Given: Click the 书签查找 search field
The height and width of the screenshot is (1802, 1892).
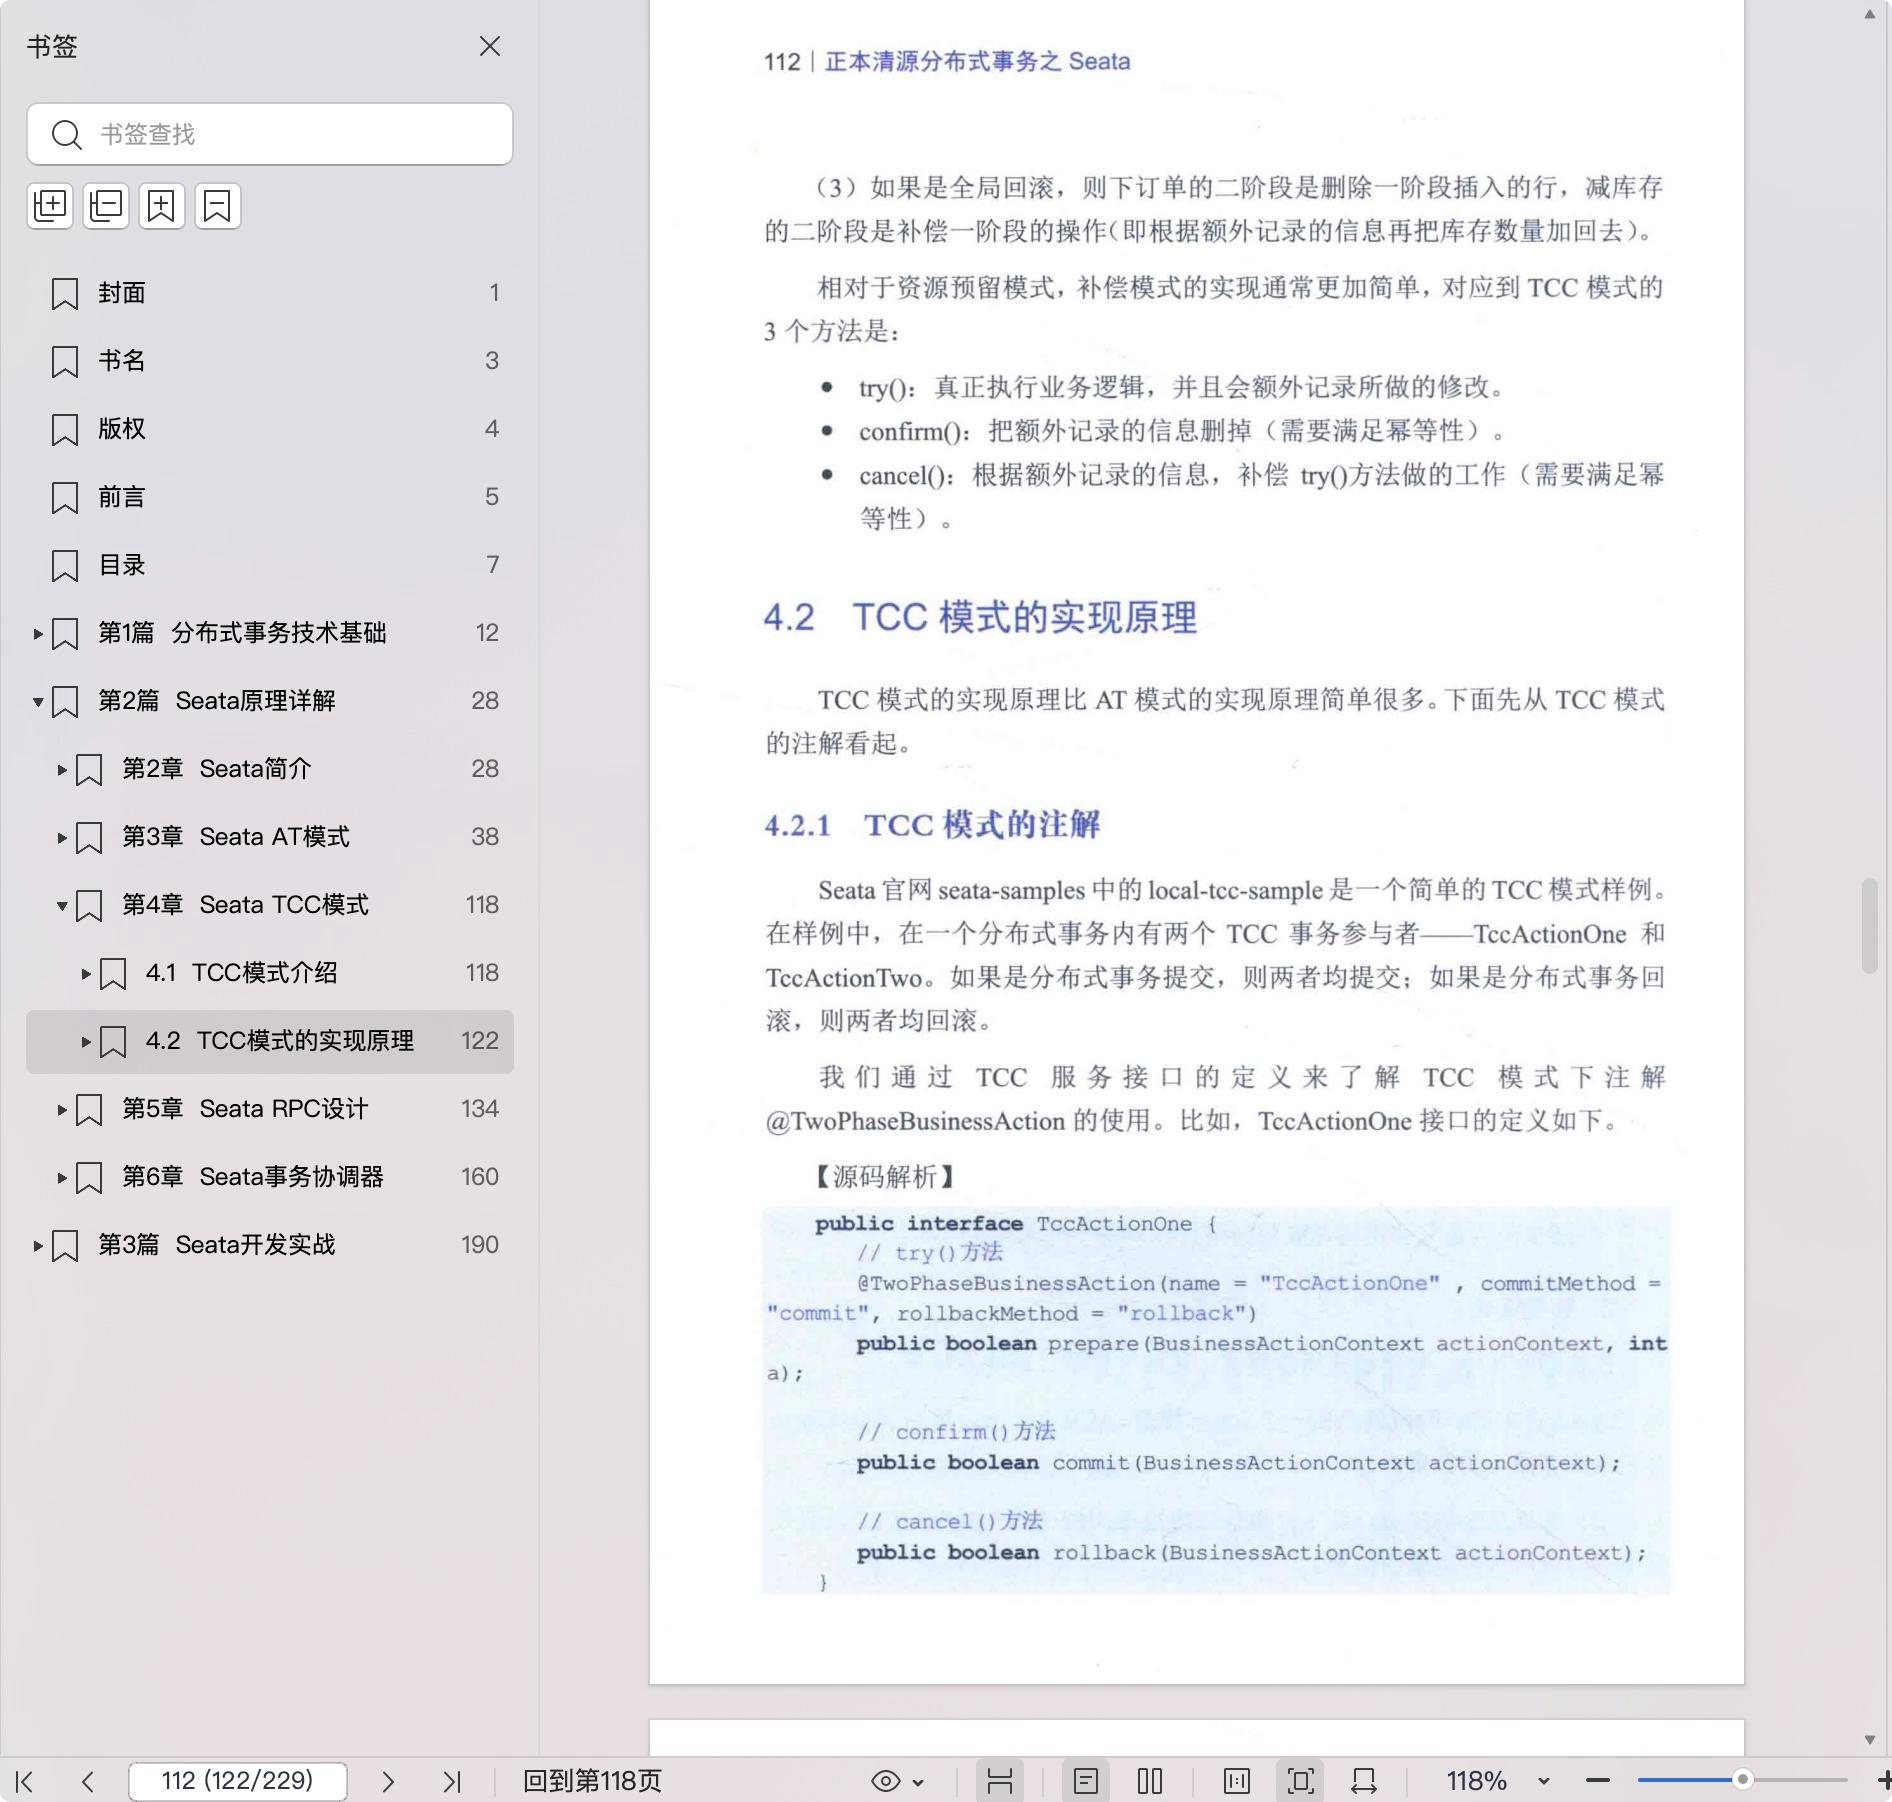Looking at the screenshot, I should pos(290,134).
